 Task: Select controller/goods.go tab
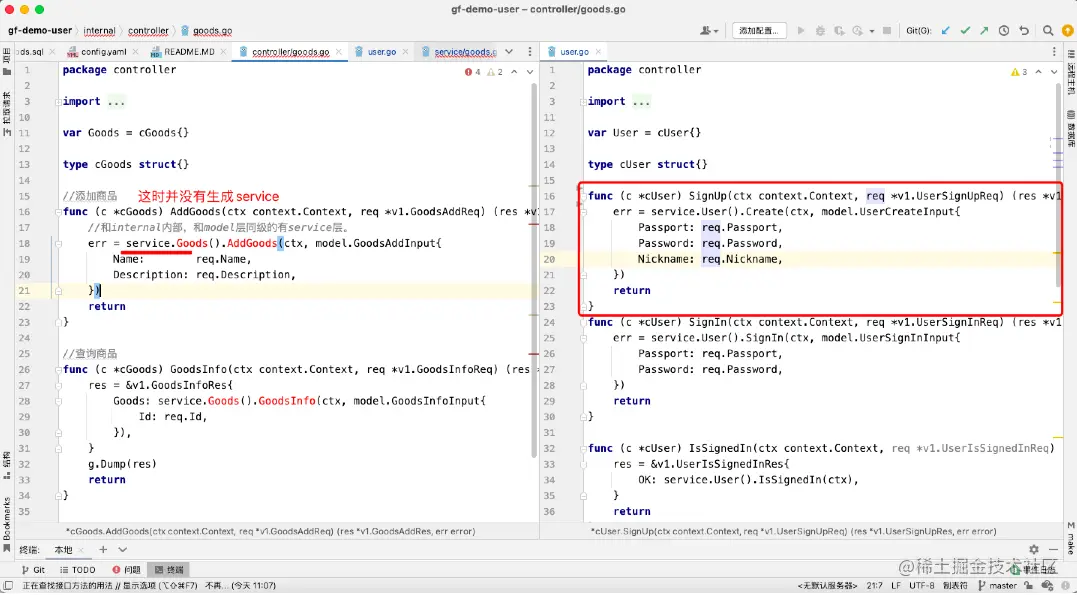(290, 52)
